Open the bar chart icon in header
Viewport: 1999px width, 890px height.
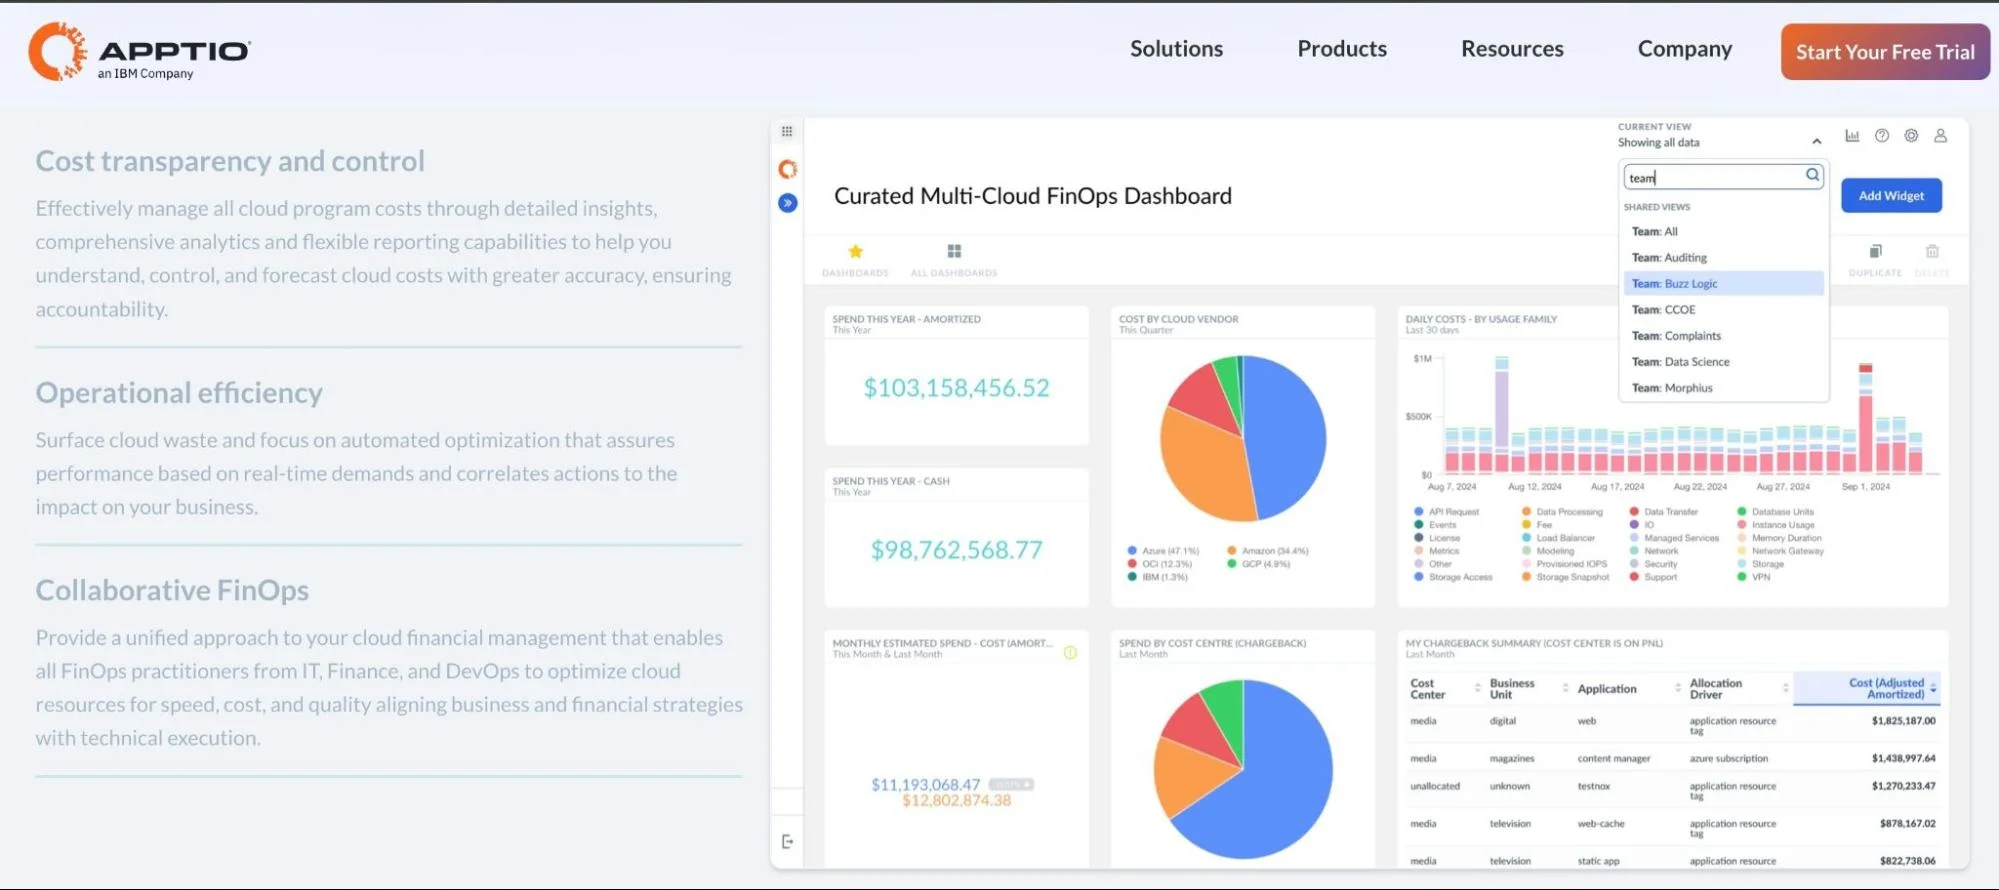1852,136
